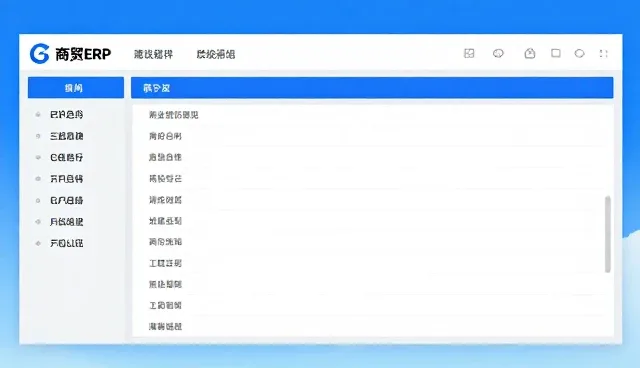Click the bullet icon beside the first sidebar item
The image size is (640, 368).
click(38, 115)
